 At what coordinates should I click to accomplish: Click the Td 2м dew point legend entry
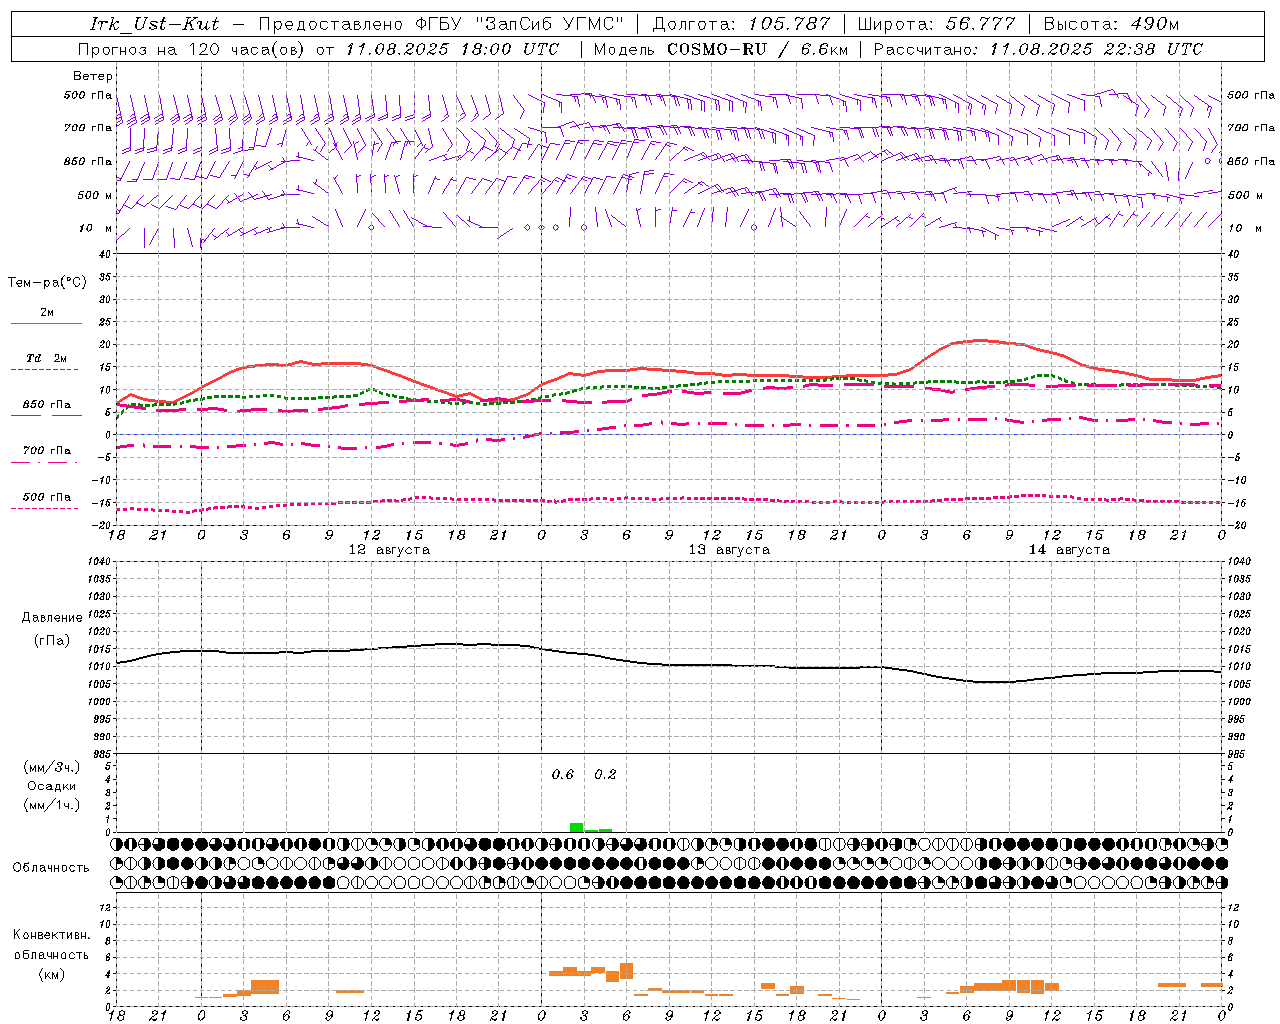[x=47, y=358]
